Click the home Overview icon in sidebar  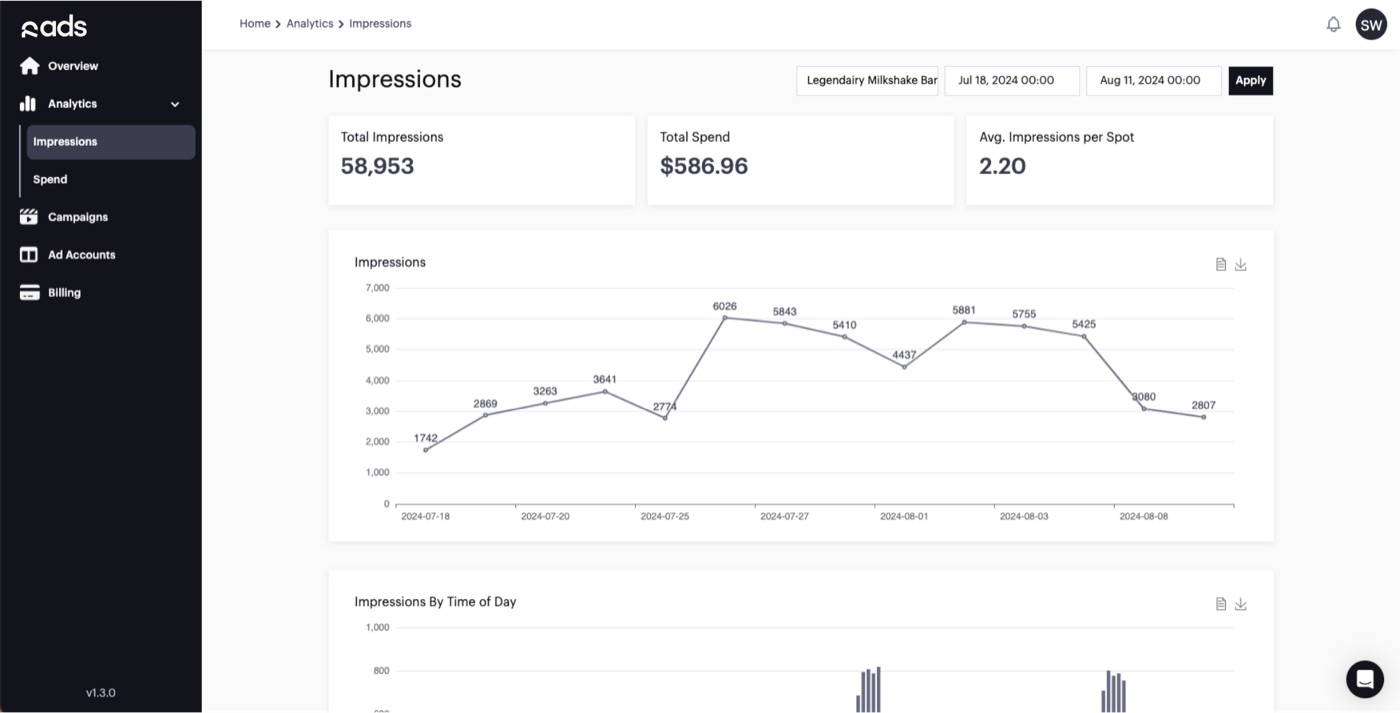pos(29,65)
